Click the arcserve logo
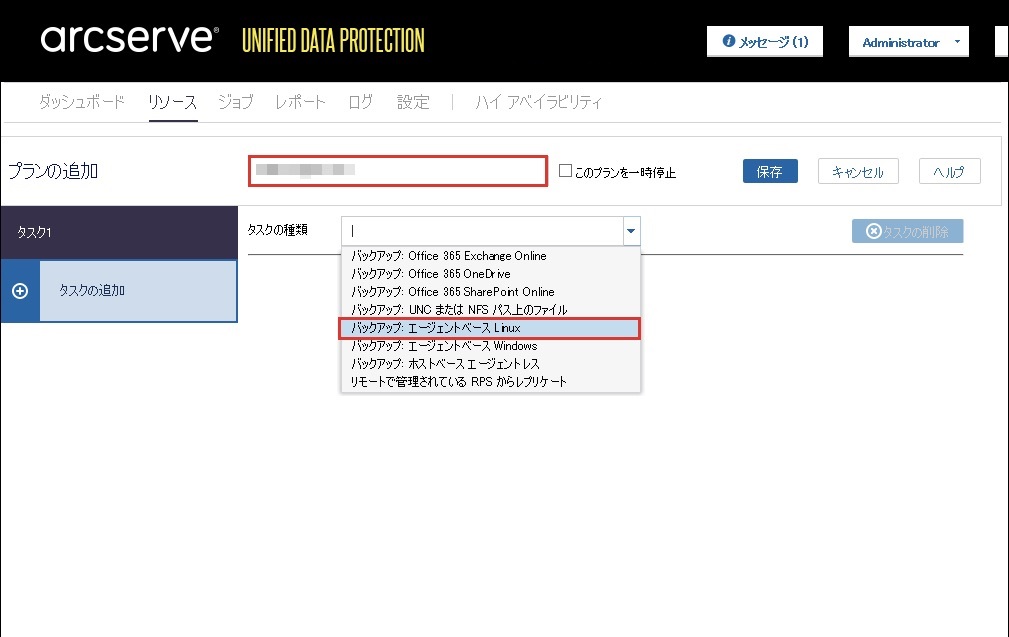The width and height of the screenshot is (1009, 637). [x=130, y=39]
